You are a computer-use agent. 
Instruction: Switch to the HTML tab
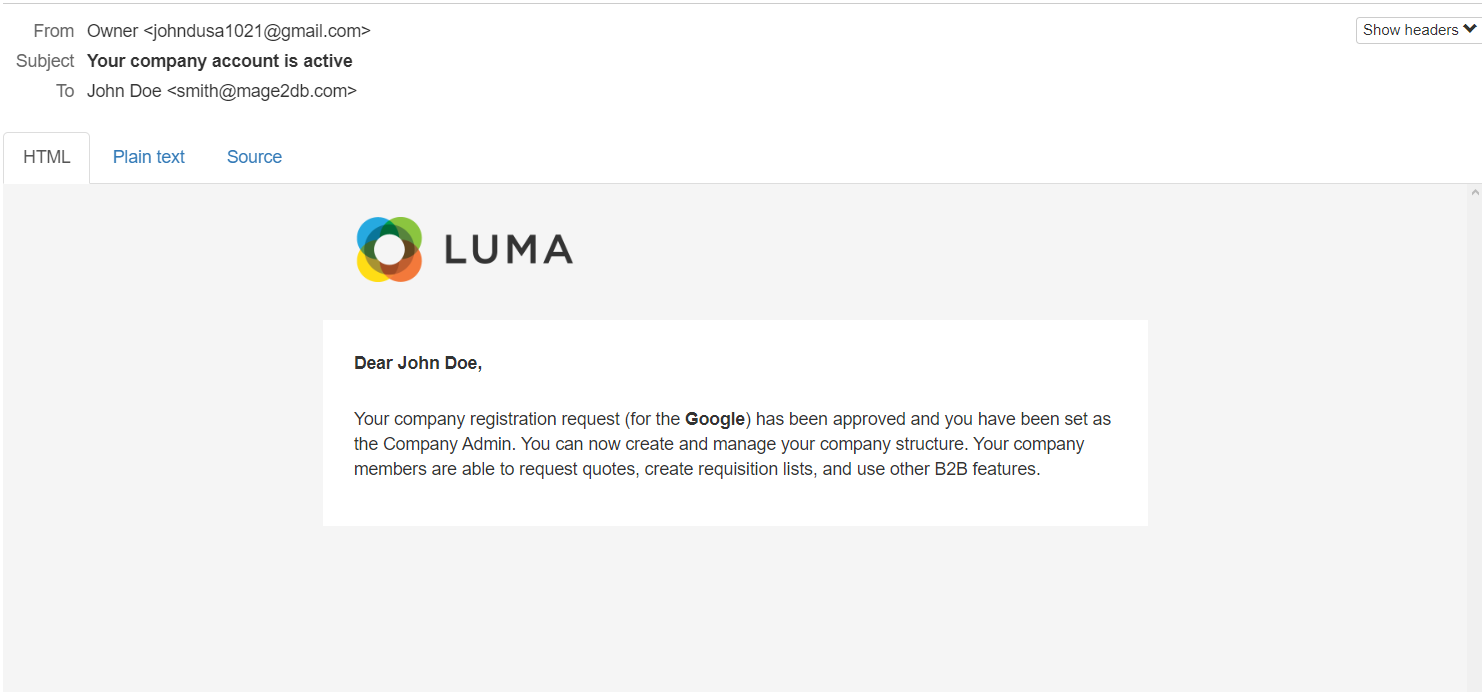(47, 157)
